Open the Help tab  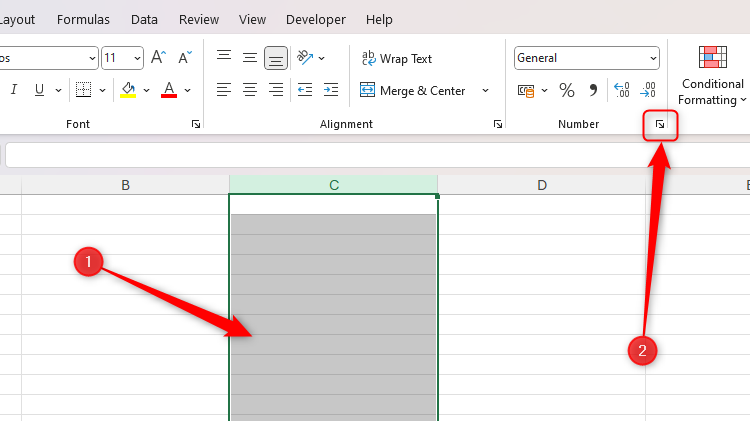coord(379,20)
